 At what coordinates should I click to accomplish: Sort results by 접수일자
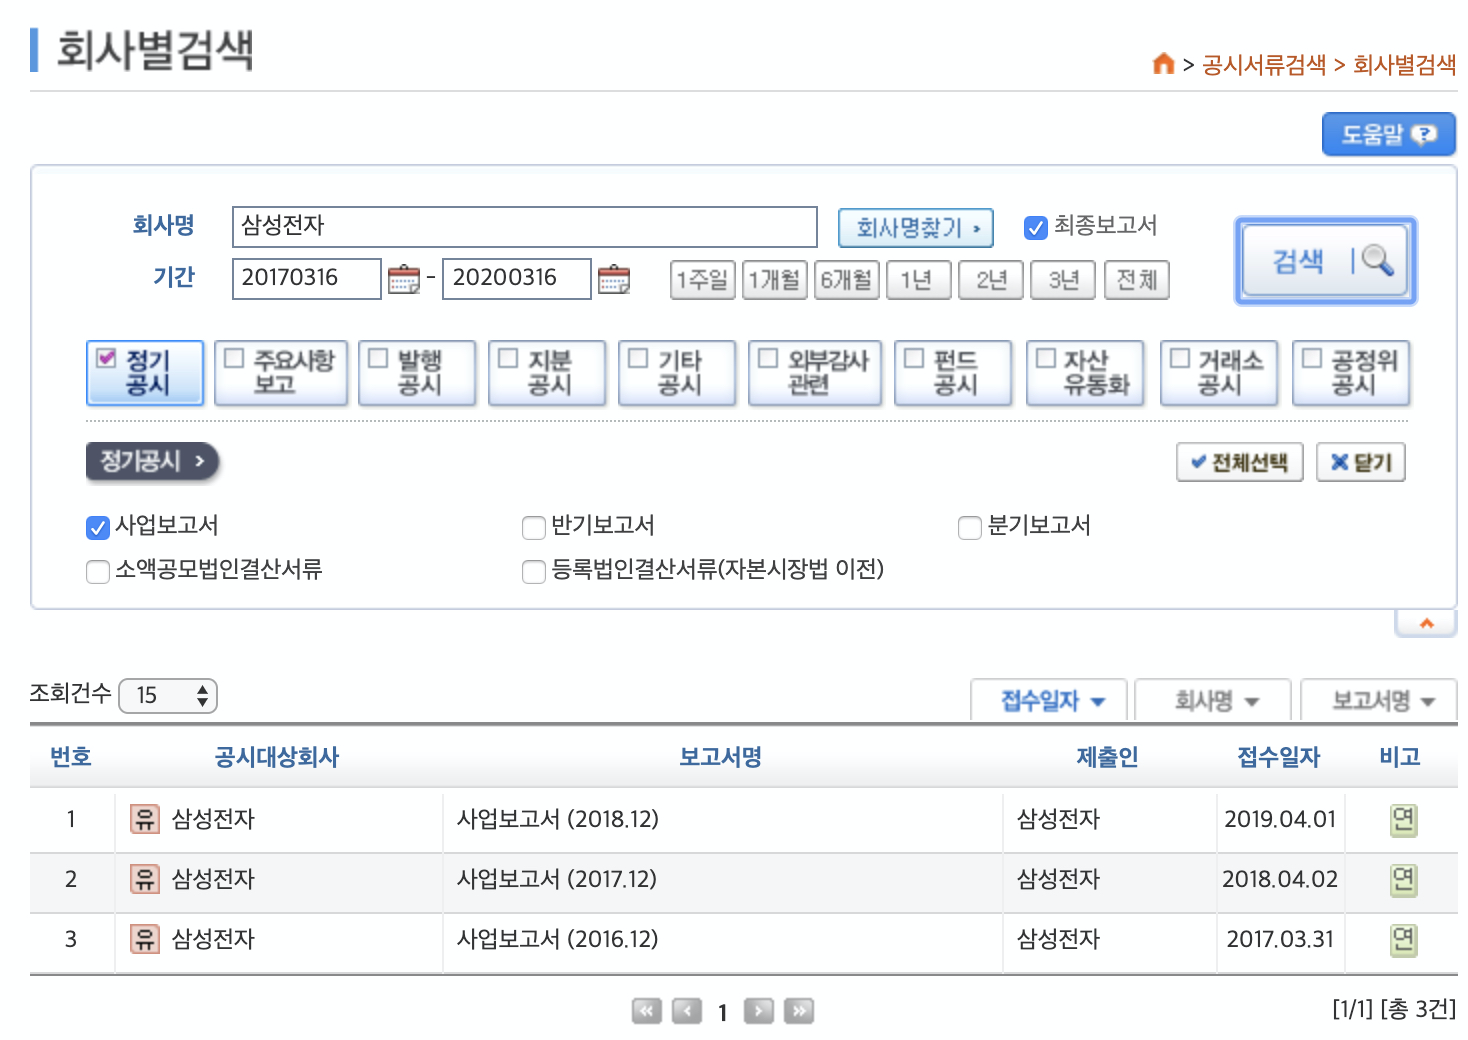point(1050,700)
